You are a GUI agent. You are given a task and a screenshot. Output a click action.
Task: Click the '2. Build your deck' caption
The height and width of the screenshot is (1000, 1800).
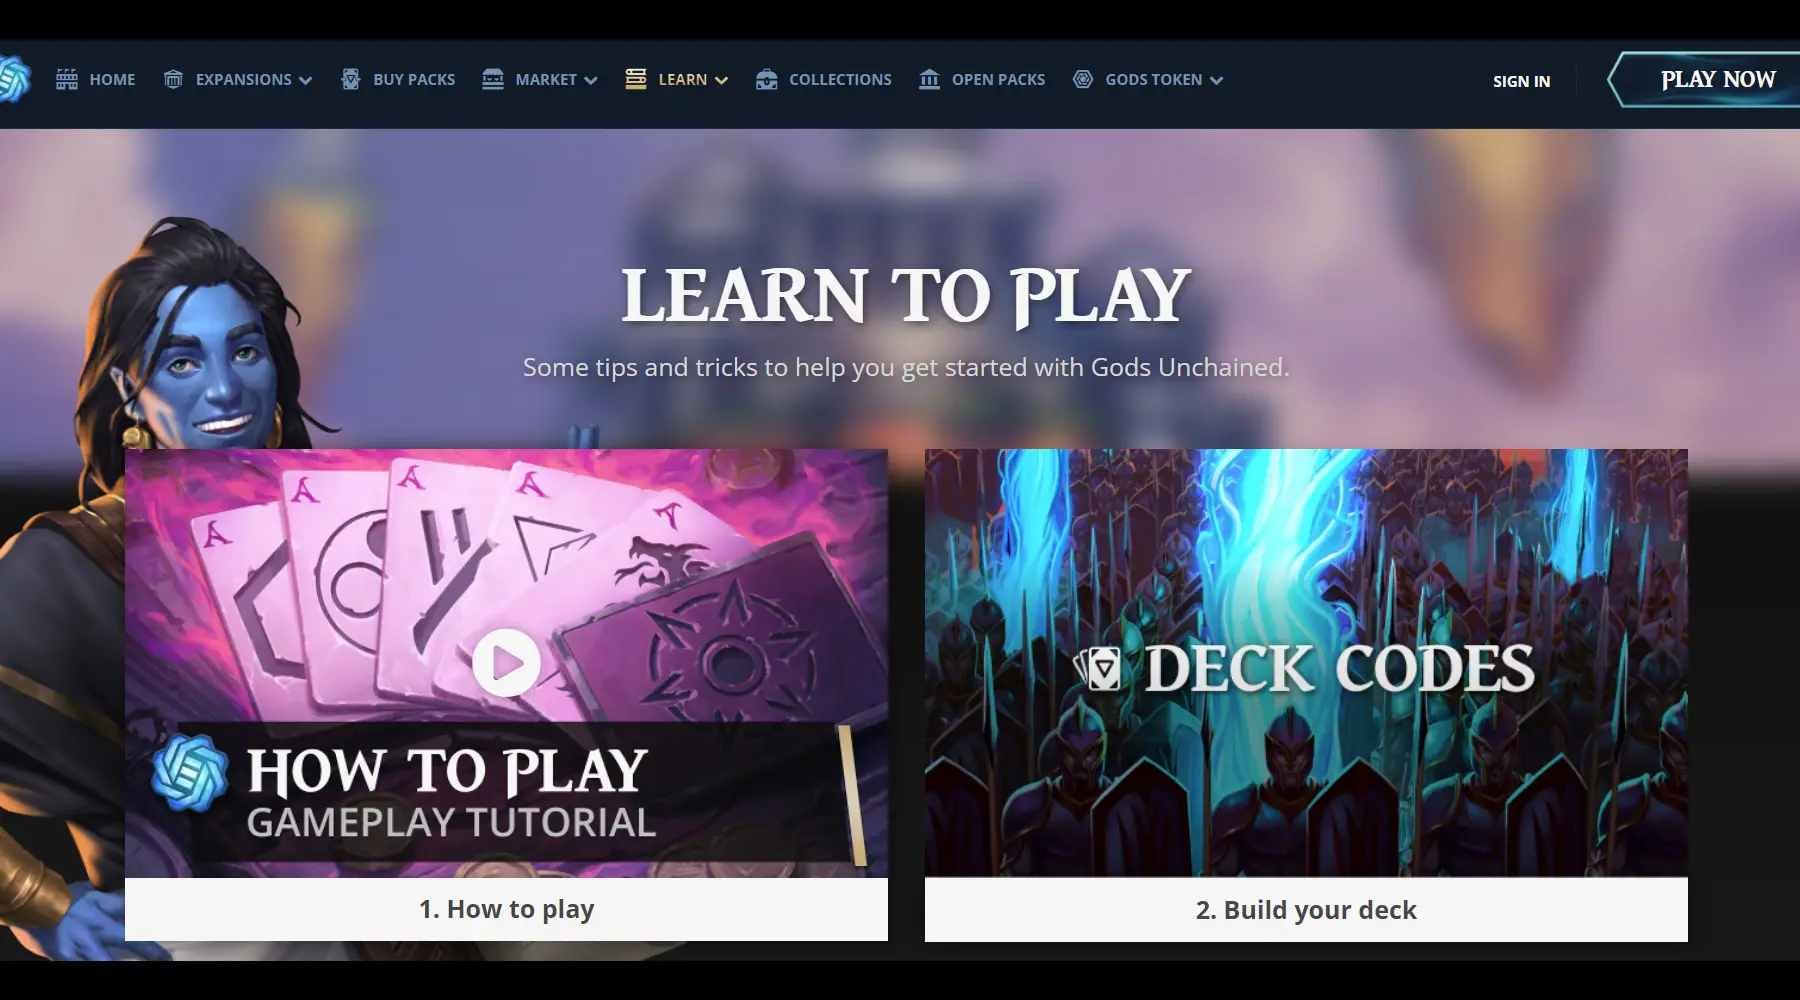click(1306, 910)
